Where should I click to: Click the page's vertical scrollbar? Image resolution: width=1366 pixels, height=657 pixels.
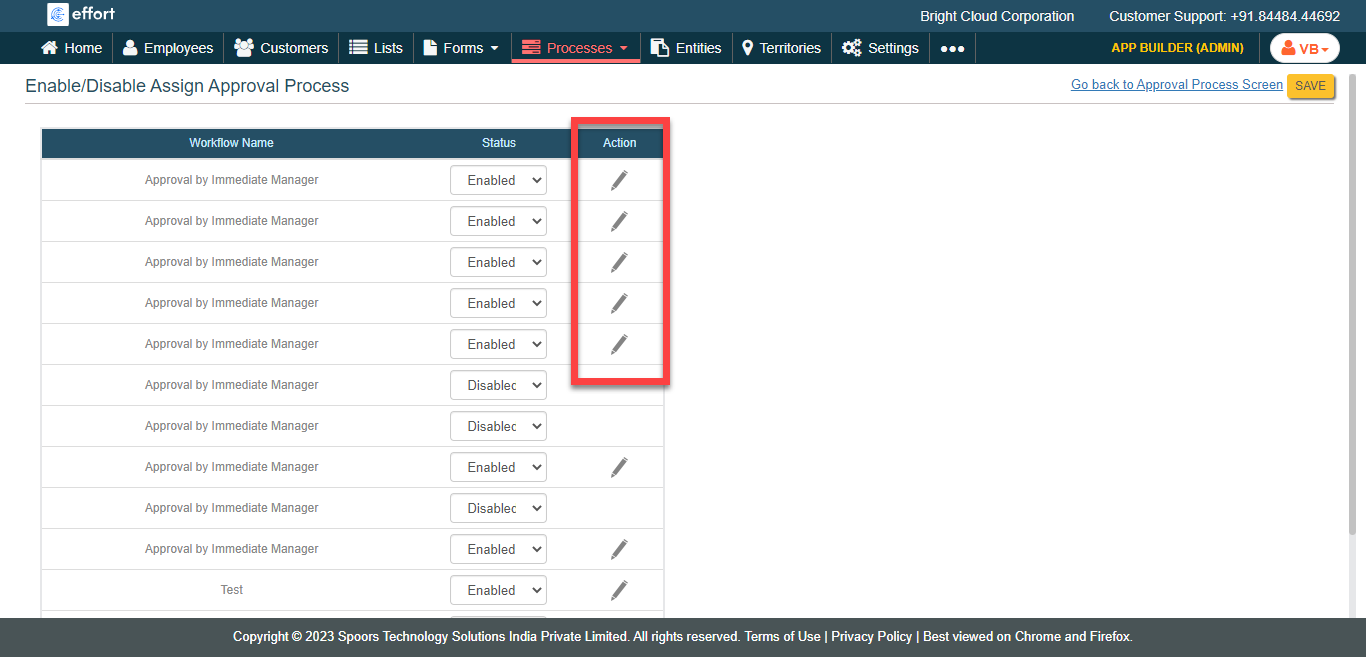coord(1353,300)
